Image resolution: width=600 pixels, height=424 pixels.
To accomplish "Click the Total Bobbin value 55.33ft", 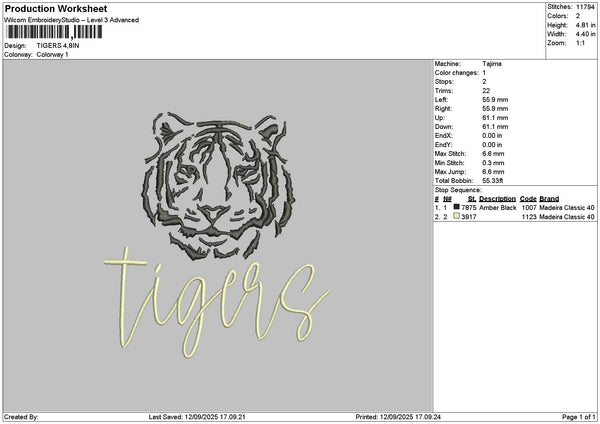I will [x=492, y=181].
